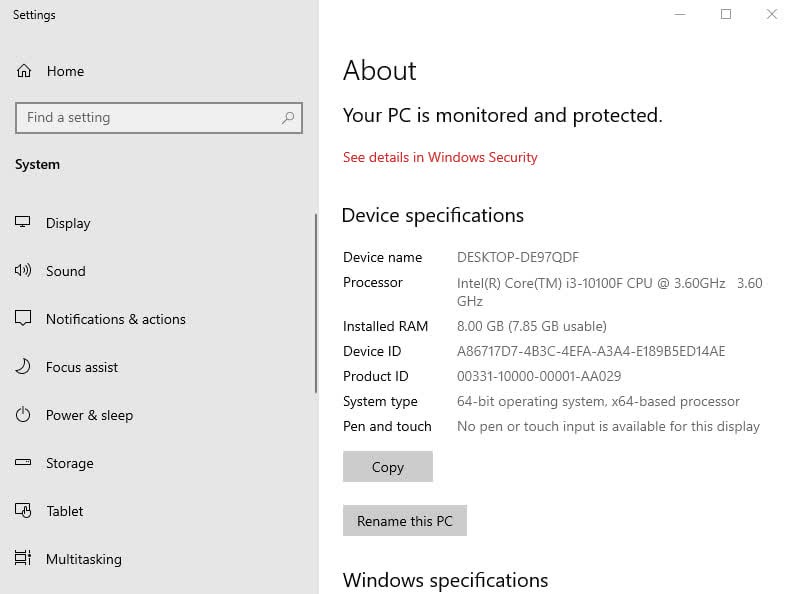This screenshot has height=594, width=795.
Task: Click the Rename this PC button
Action: click(405, 521)
